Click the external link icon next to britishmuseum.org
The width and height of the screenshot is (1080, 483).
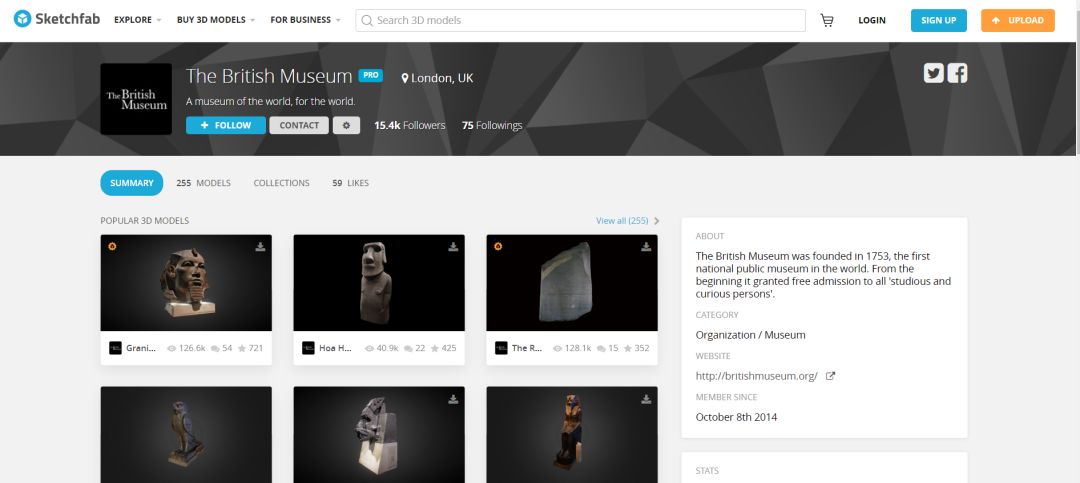pyautogui.click(x=830, y=376)
